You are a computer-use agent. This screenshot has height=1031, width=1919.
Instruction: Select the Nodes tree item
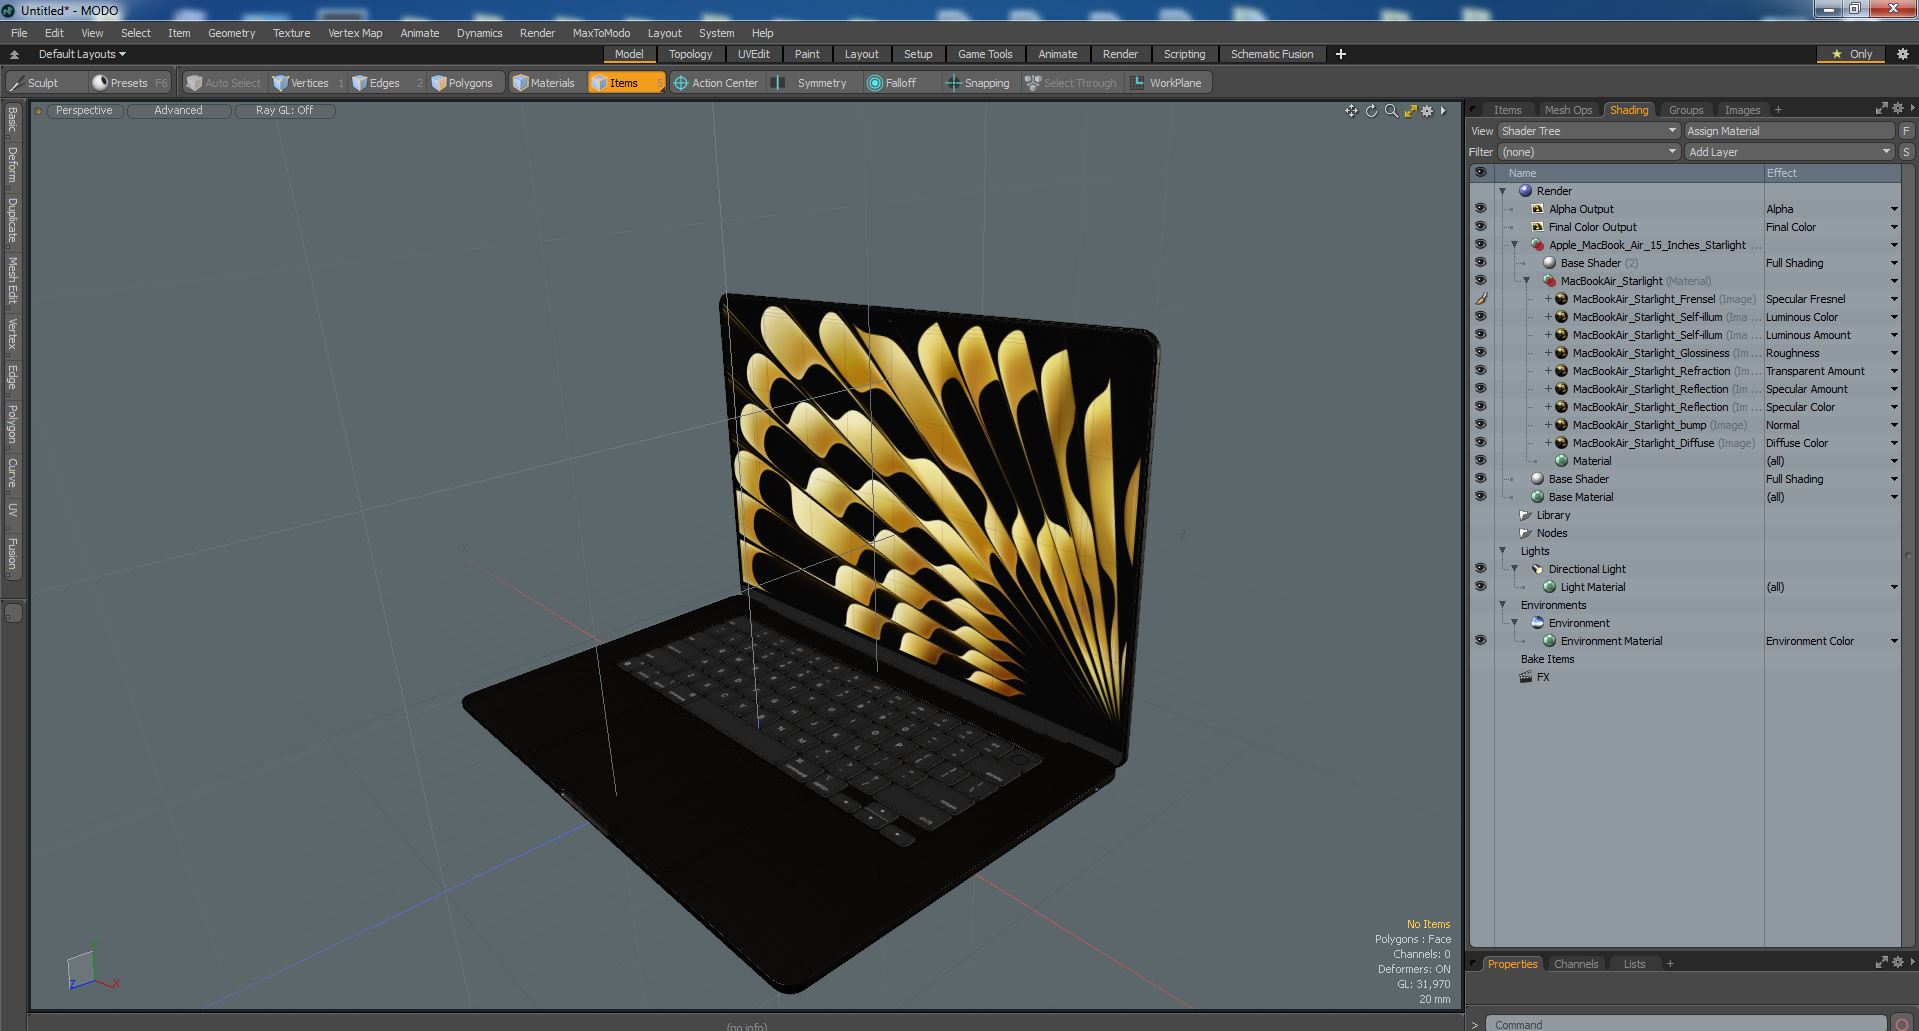[x=1551, y=533]
